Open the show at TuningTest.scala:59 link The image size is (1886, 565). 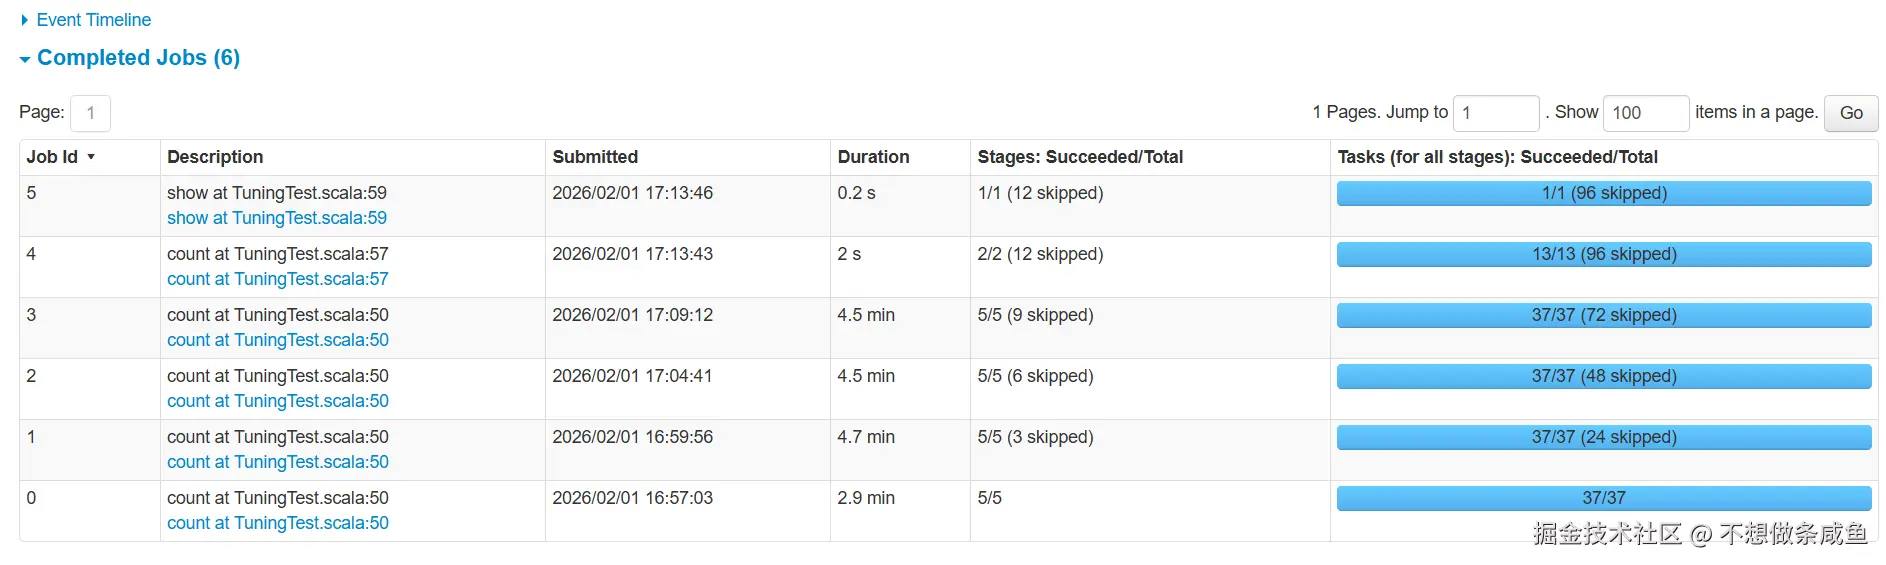click(277, 218)
